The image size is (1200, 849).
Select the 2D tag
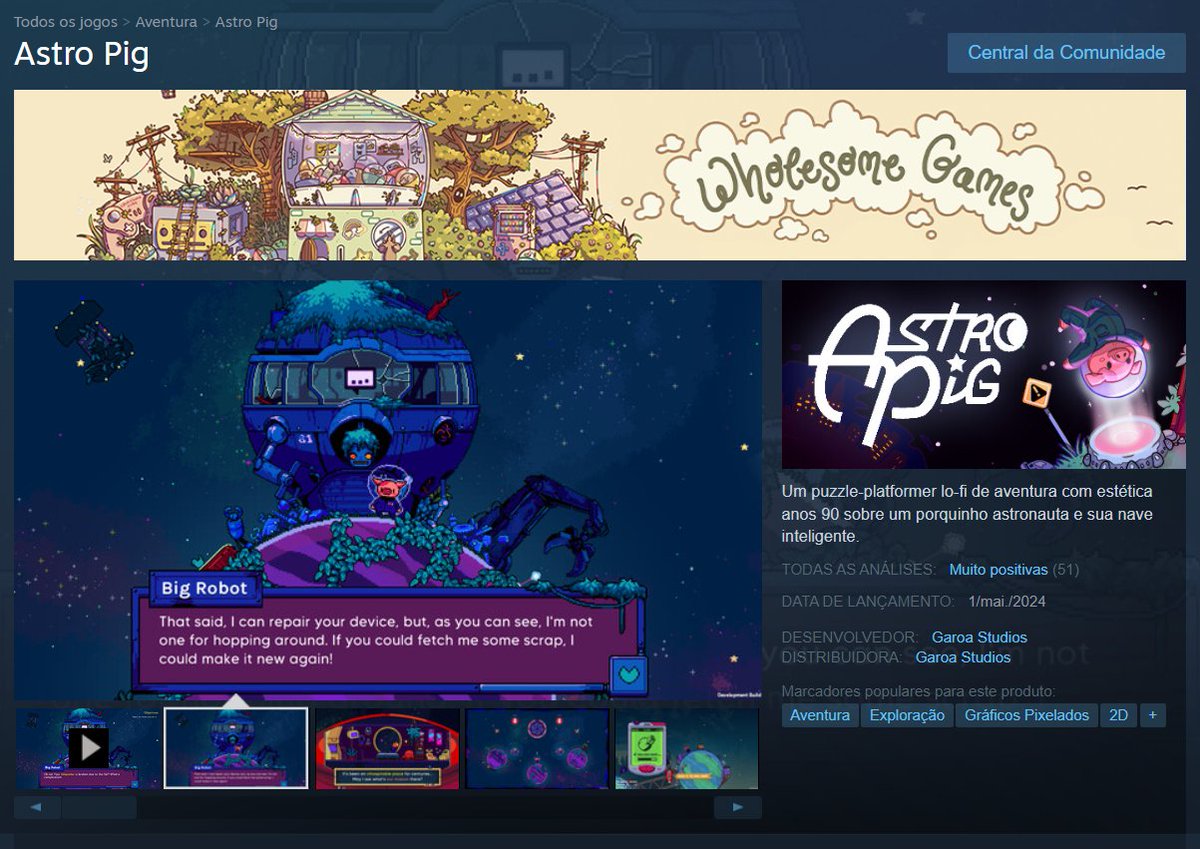[1117, 715]
